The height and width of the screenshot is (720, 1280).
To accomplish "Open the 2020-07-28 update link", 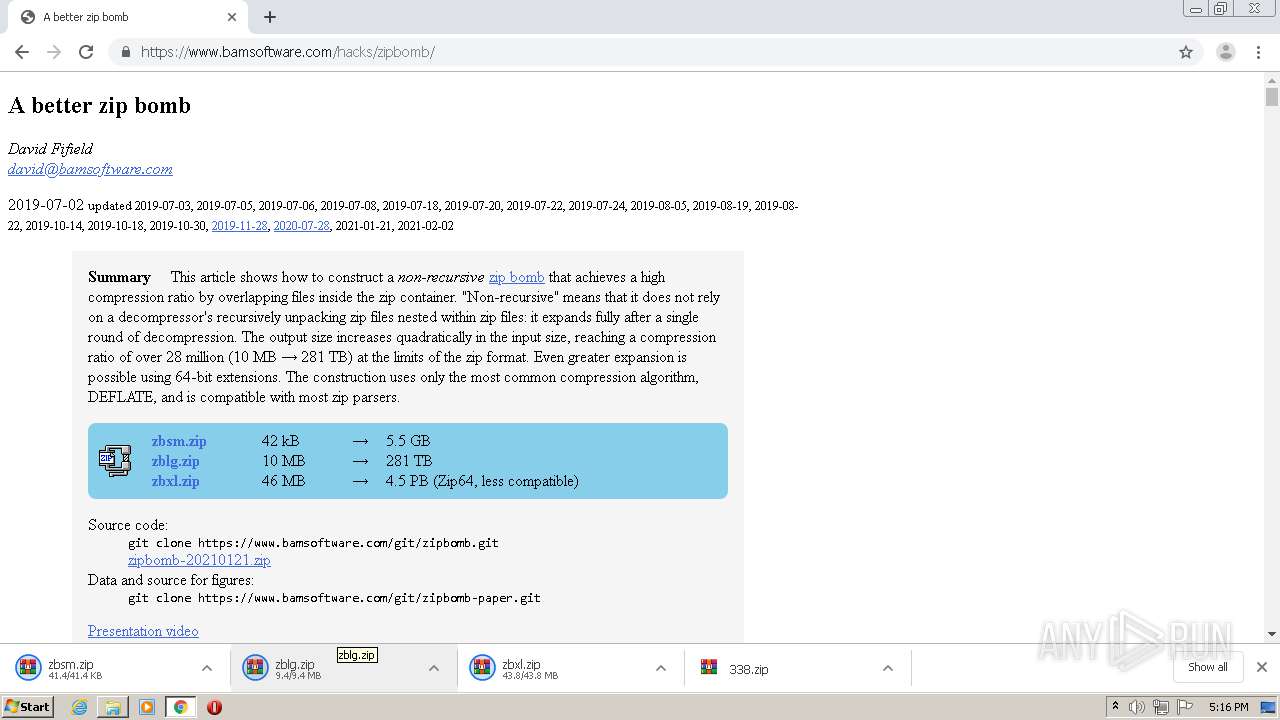I will (301, 226).
